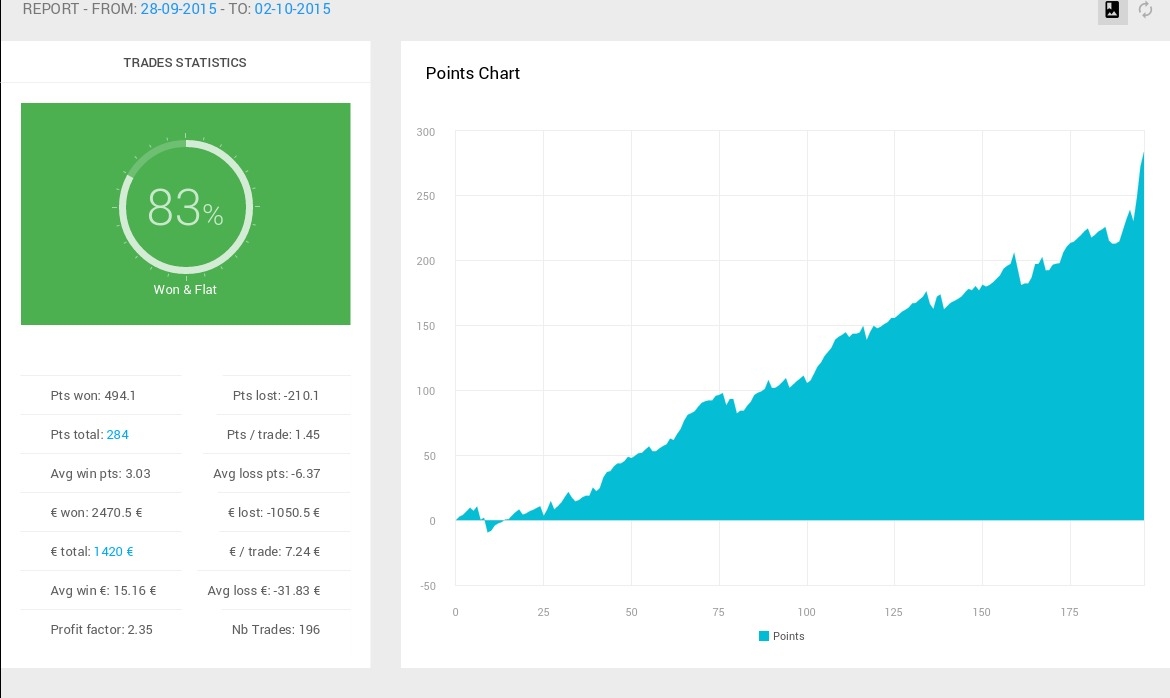Select the Trades Statistics panel header
Viewport: 1170px width, 698px height.
coord(185,62)
